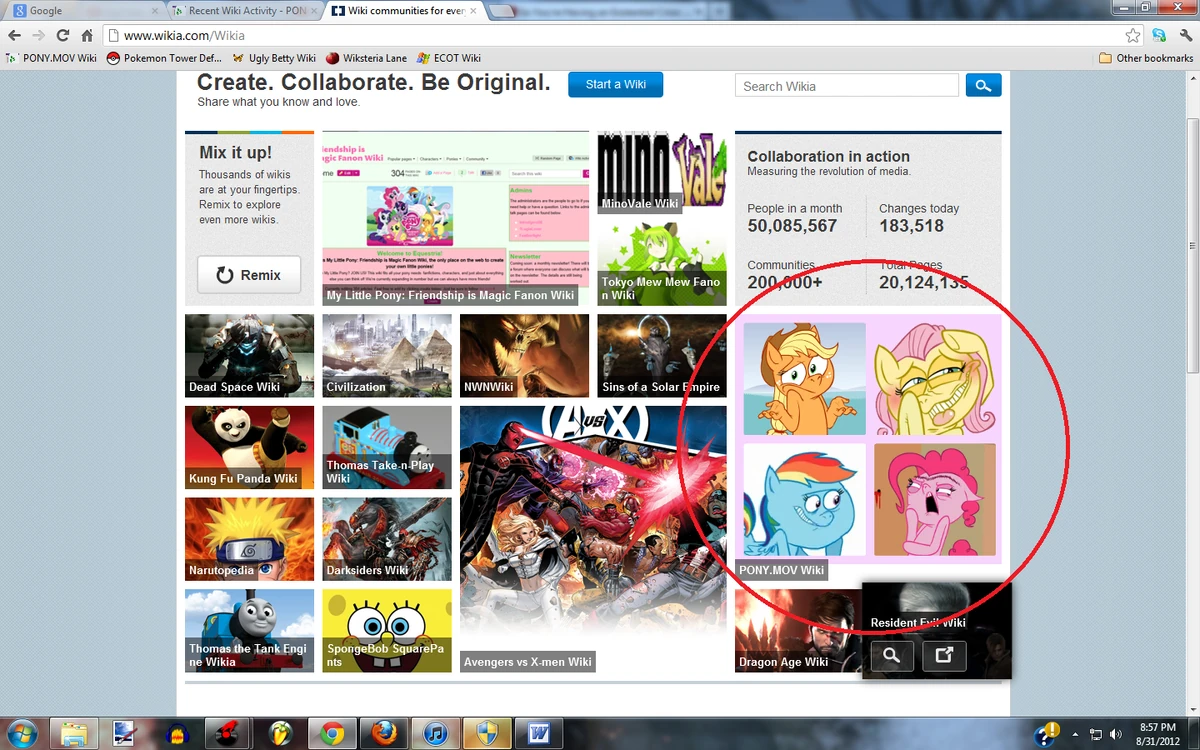
Task: Click the browser home icon
Action: (x=88, y=34)
